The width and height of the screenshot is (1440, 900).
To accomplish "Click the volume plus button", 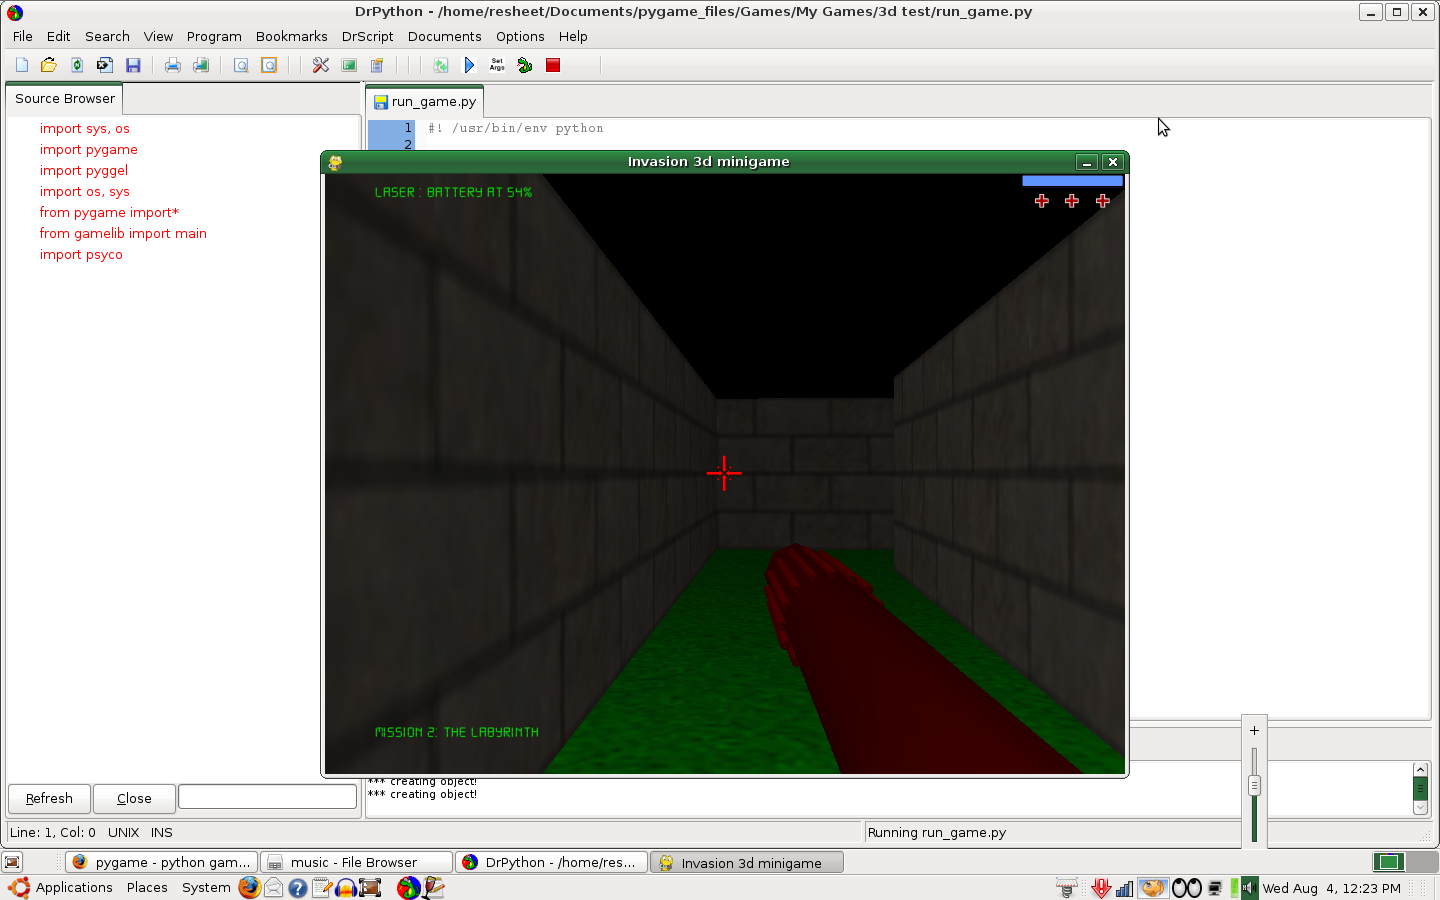I will click(x=1254, y=730).
